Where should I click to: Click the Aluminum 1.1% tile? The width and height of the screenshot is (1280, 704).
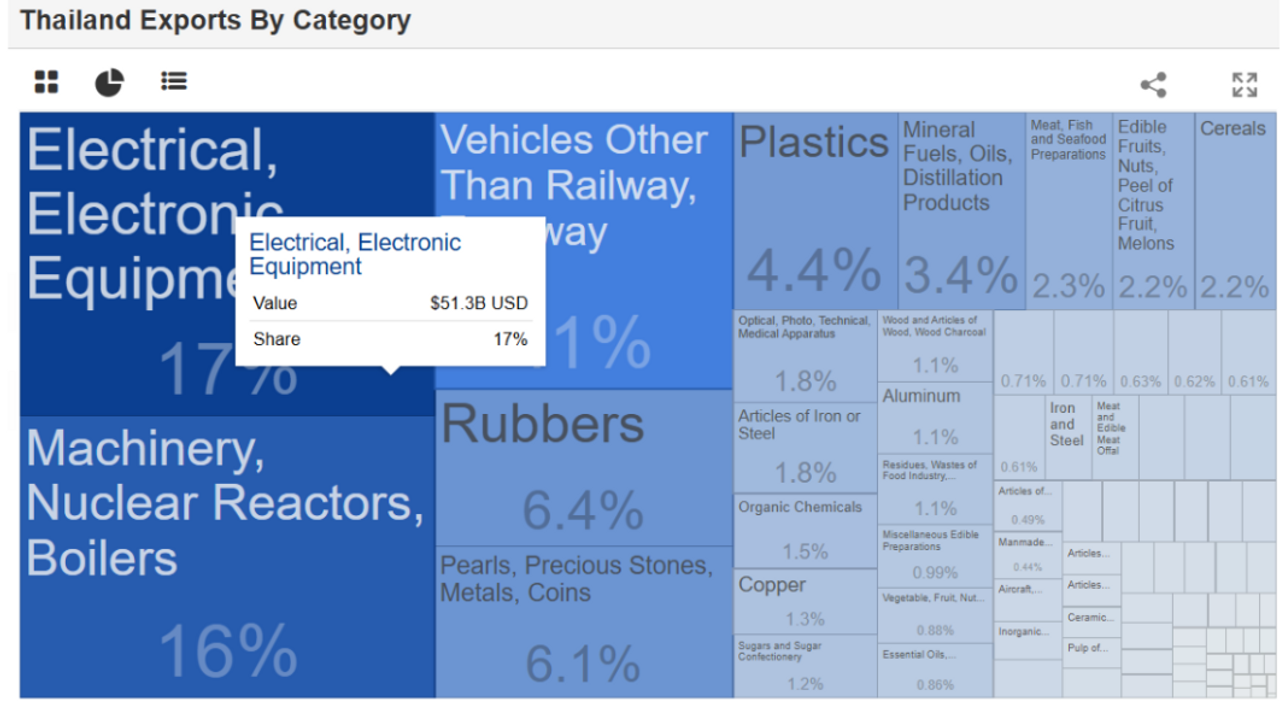pos(935,417)
